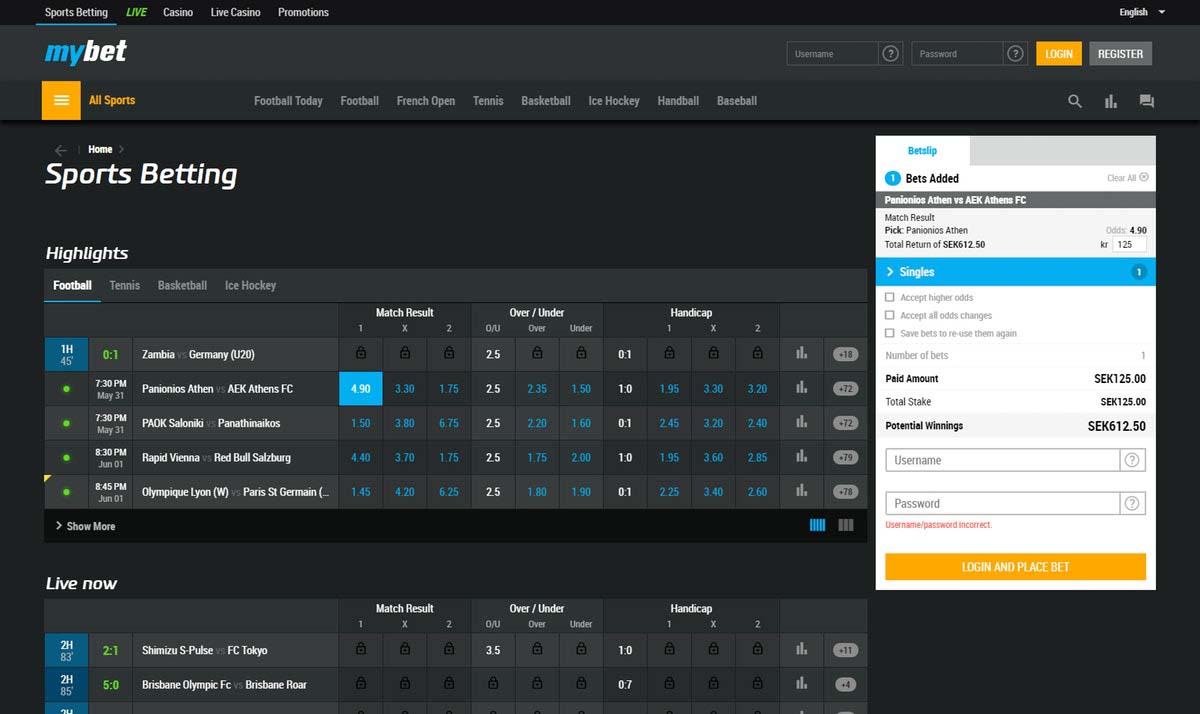Expand +72 more markets for Panionios Athen
The image size is (1200, 714).
tap(846, 389)
